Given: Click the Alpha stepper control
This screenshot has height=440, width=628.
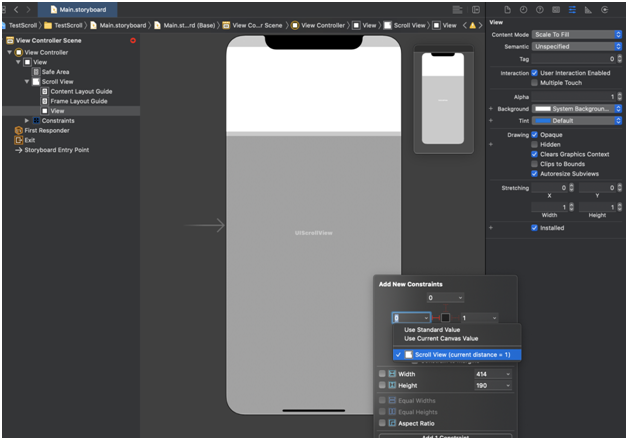Looking at the screenshot, I should (620, 97).
